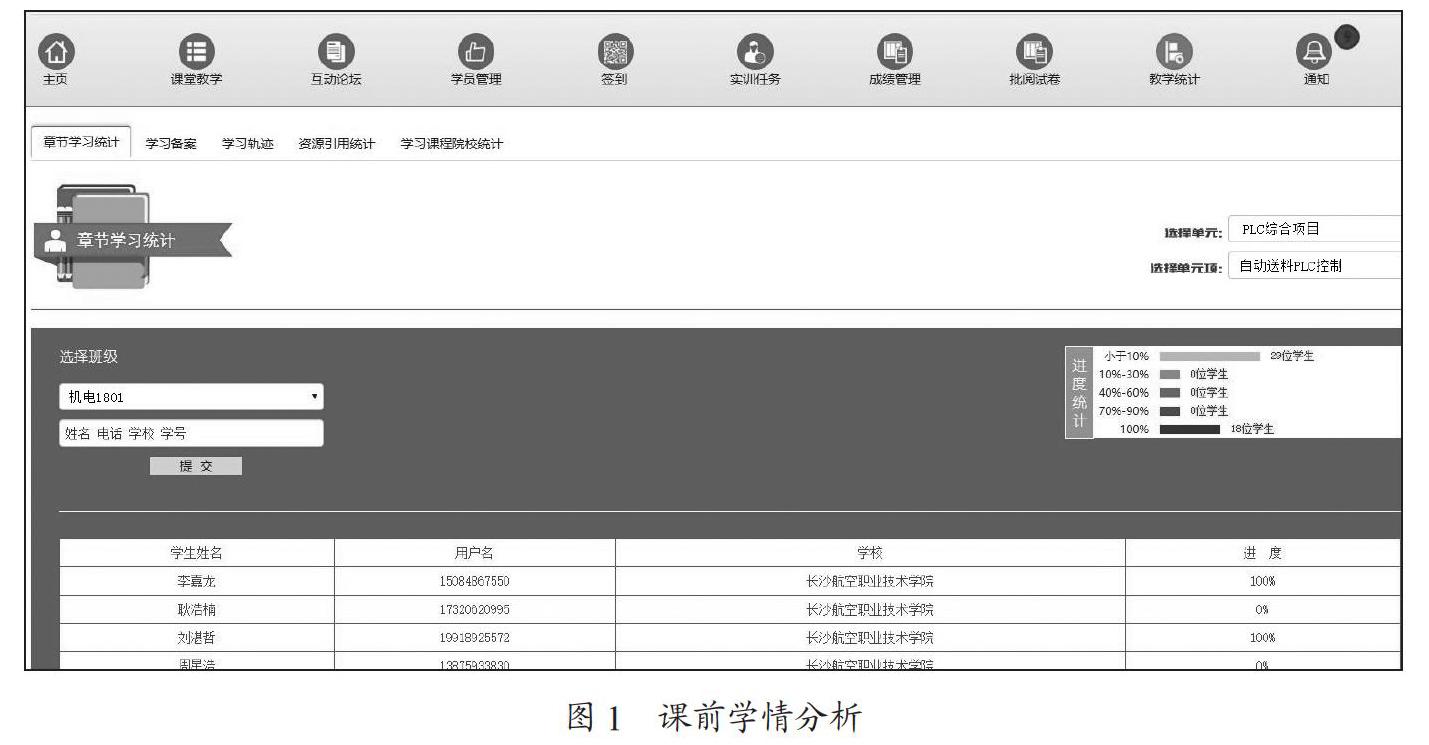Click the 40%-60% progress legend swatch
The width and height of the screenshot is (1429, 745).
coord(1169,392)
